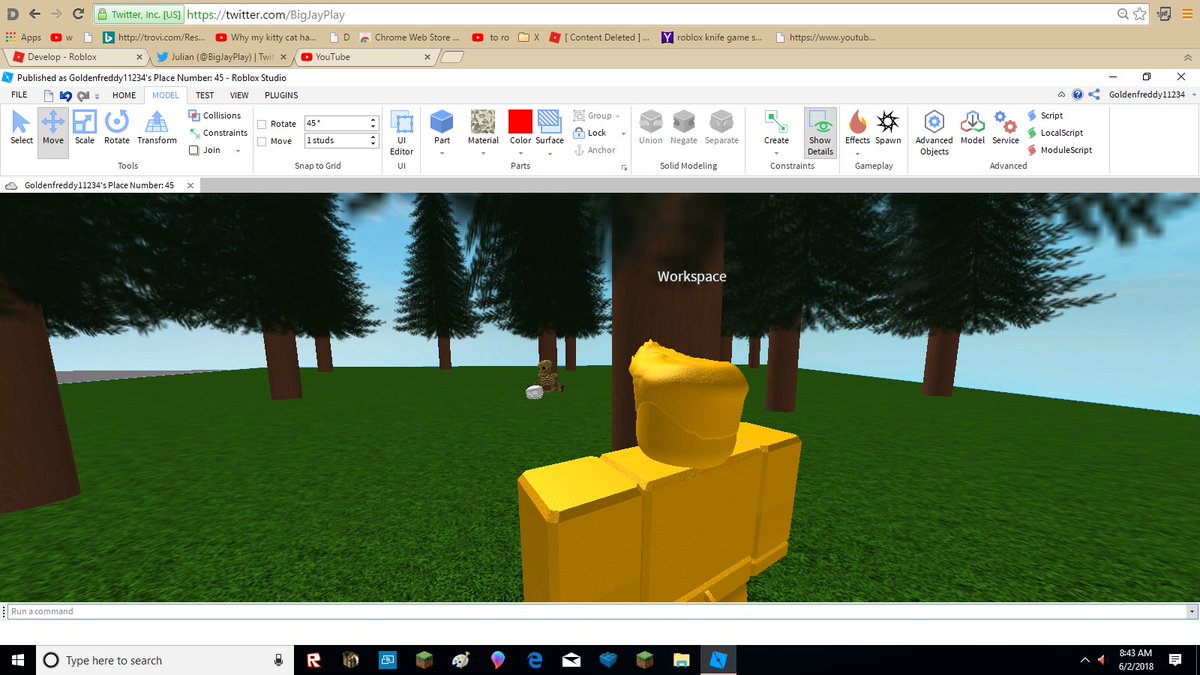Screen dimensions: 1200x675
Task: Expand the Material dropdown arrow
Action: coord(483,154)
